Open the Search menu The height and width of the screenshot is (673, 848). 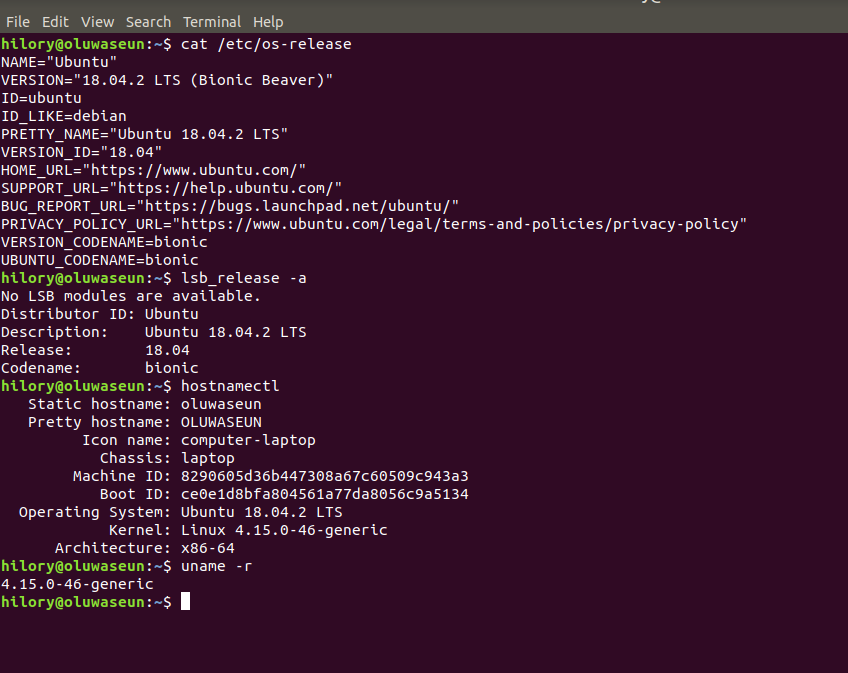[x=148, y=21]
